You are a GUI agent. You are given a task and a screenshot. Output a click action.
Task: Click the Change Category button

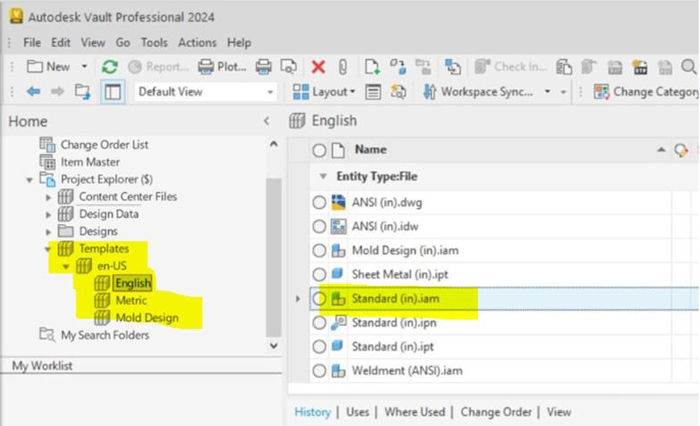pyautogui.click(x=646, y=92)
